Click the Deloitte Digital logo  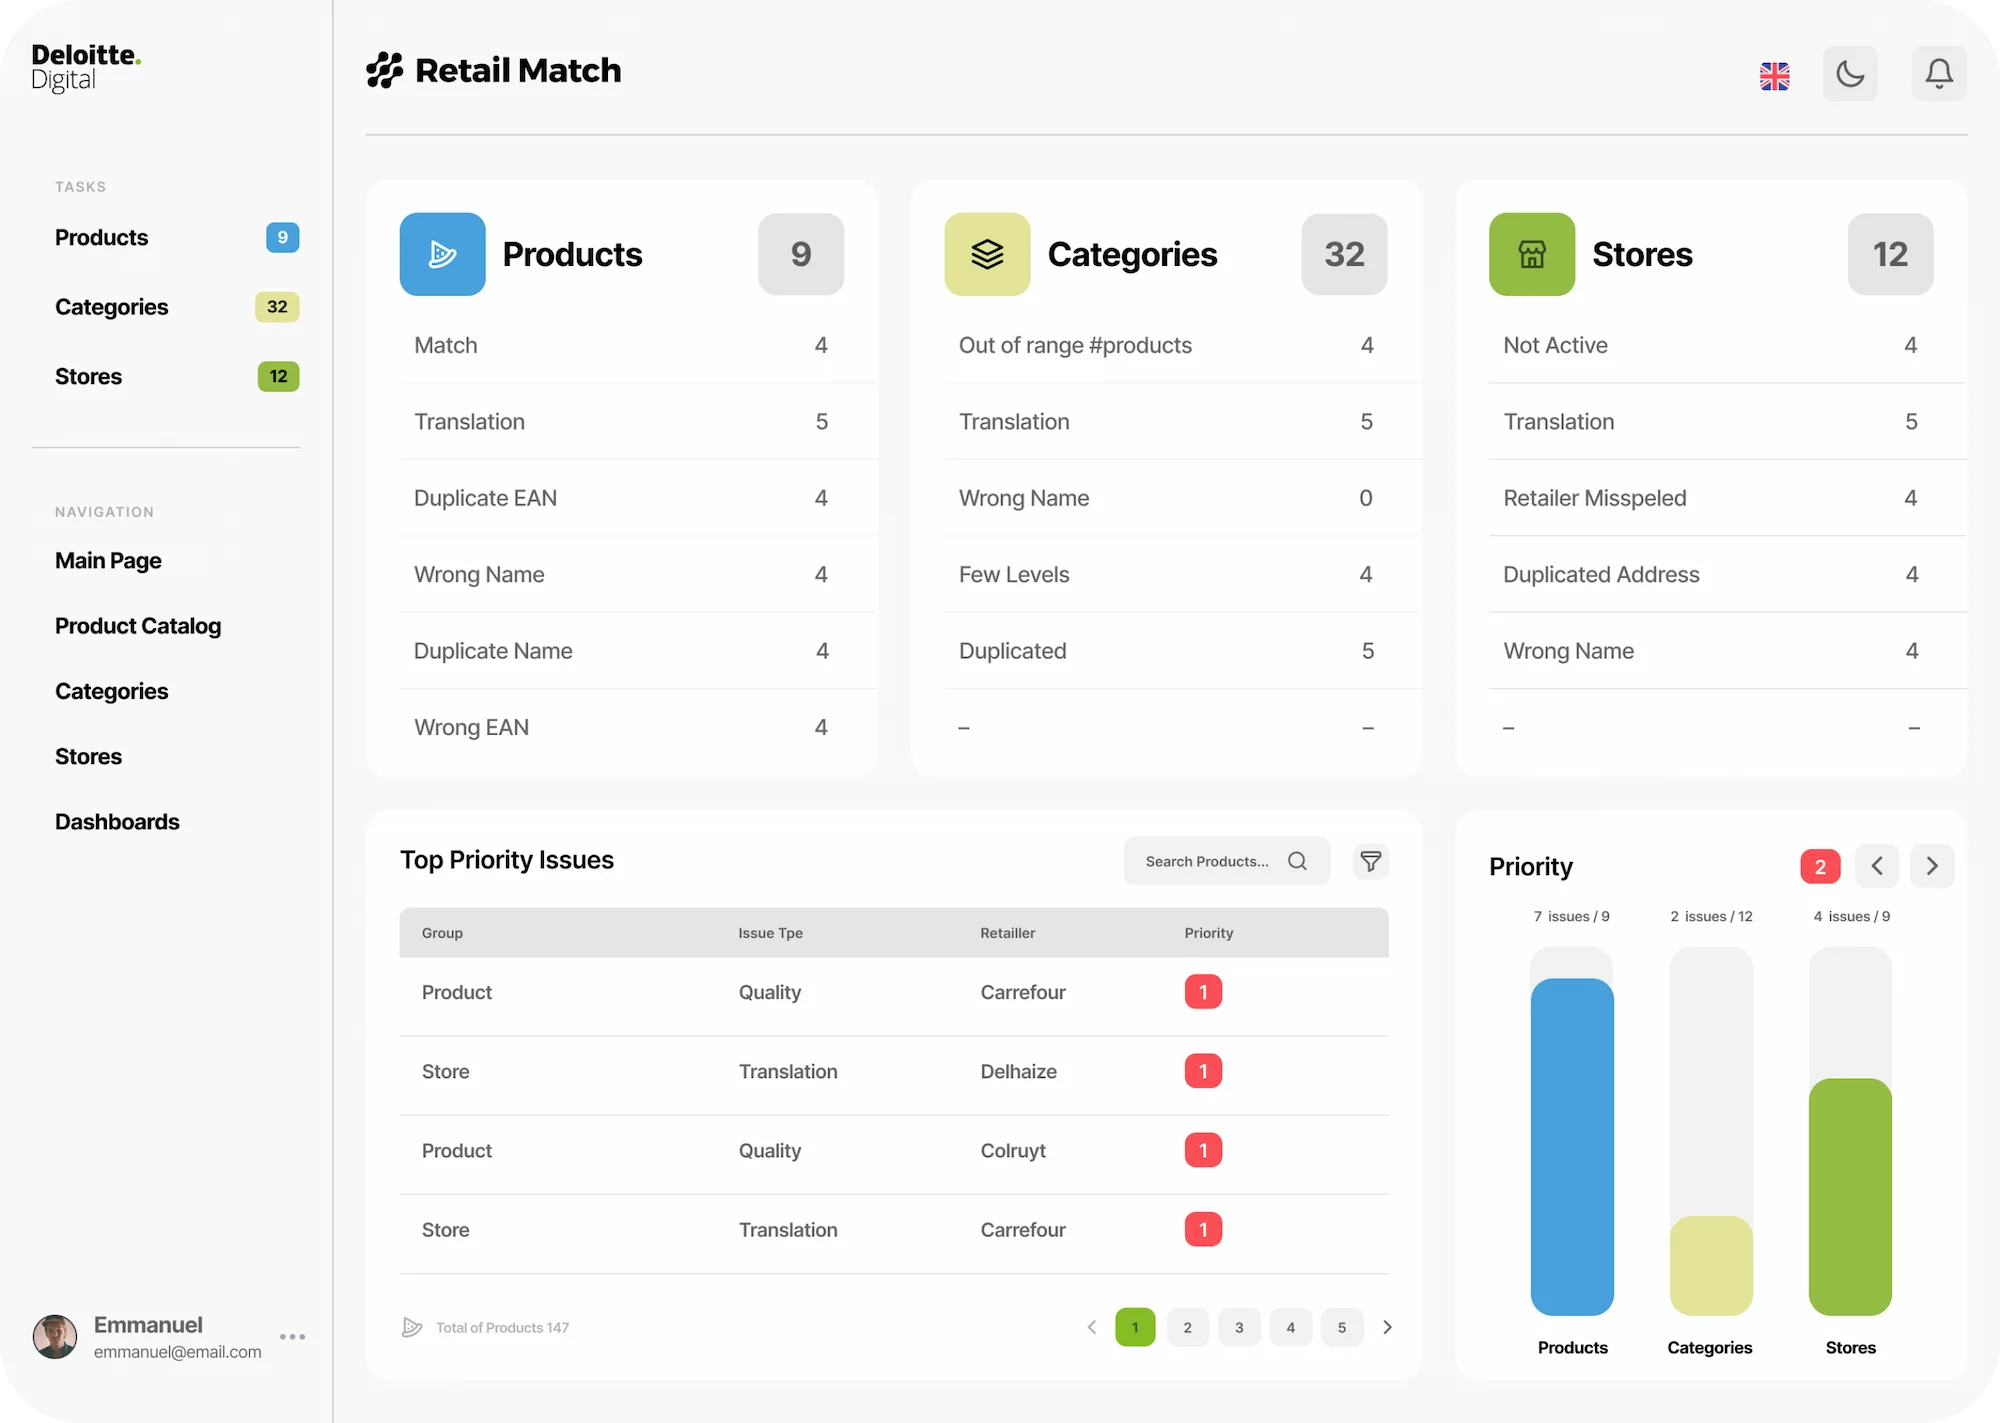[x=86, y=67]
